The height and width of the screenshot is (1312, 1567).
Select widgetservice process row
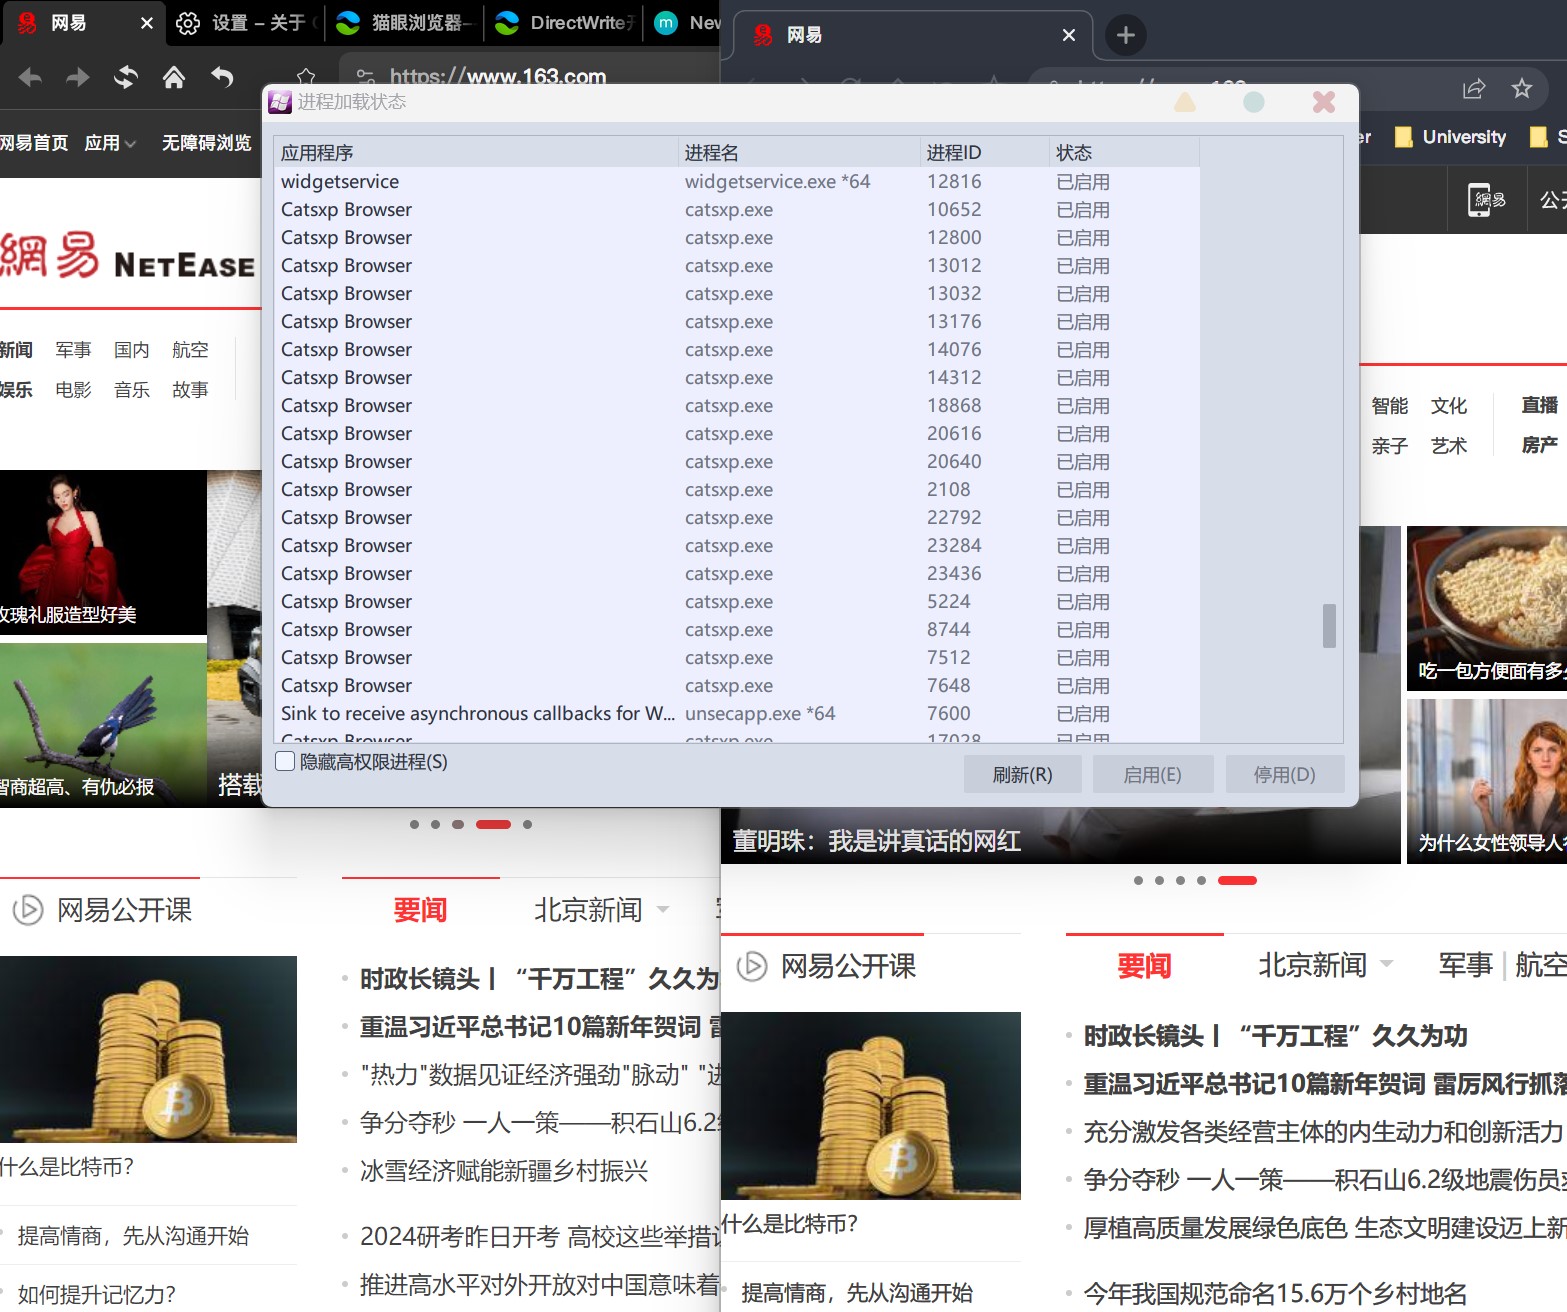pos(737,181)
